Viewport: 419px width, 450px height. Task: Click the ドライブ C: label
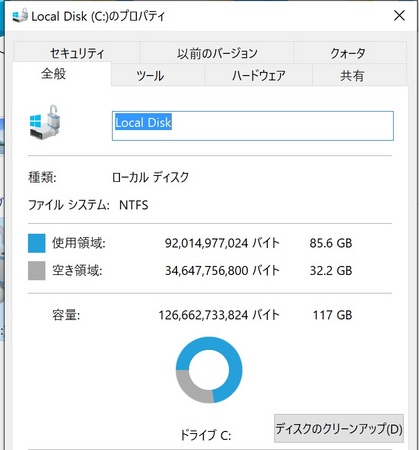[x=205, y=435]
